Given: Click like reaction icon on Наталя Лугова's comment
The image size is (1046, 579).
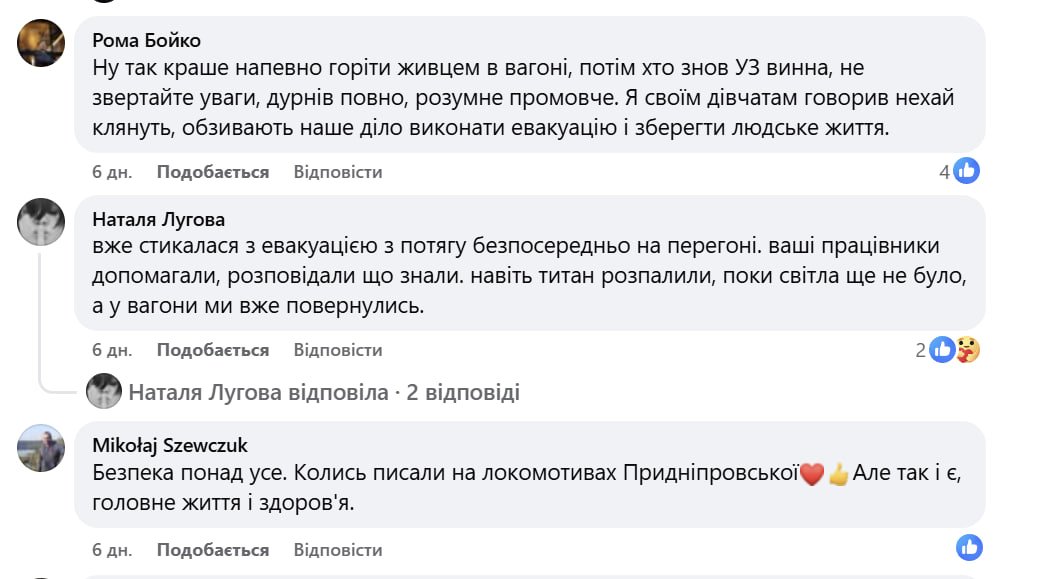Looking at the screenshot, I should click(942, 349).
